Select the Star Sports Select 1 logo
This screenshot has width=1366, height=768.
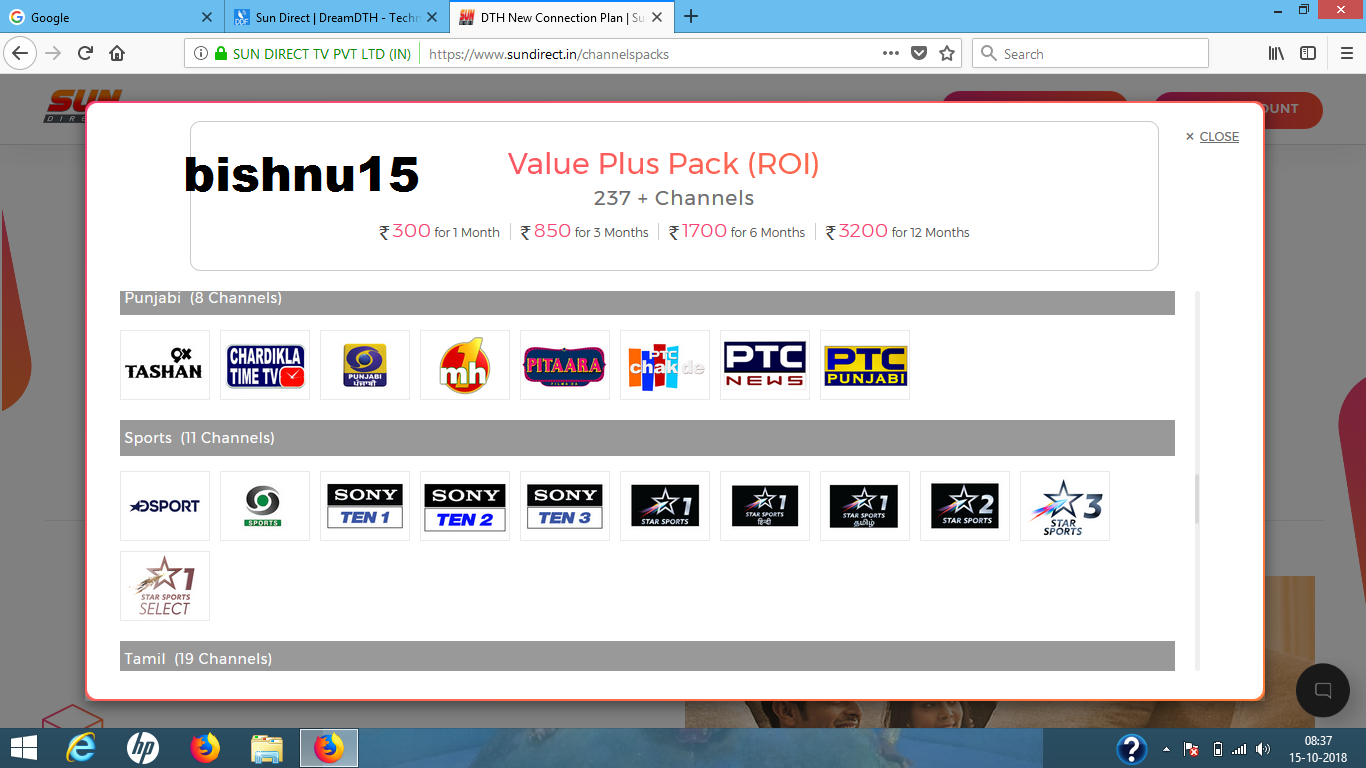pyautogui.click(x=165, y=586)
